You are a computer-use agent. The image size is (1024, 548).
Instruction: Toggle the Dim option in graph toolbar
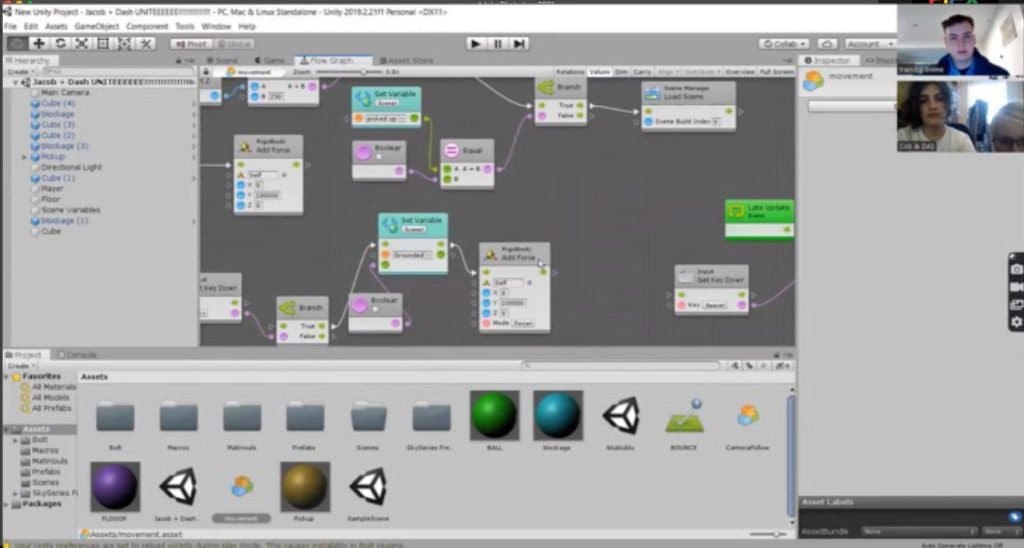coord(621,72)
